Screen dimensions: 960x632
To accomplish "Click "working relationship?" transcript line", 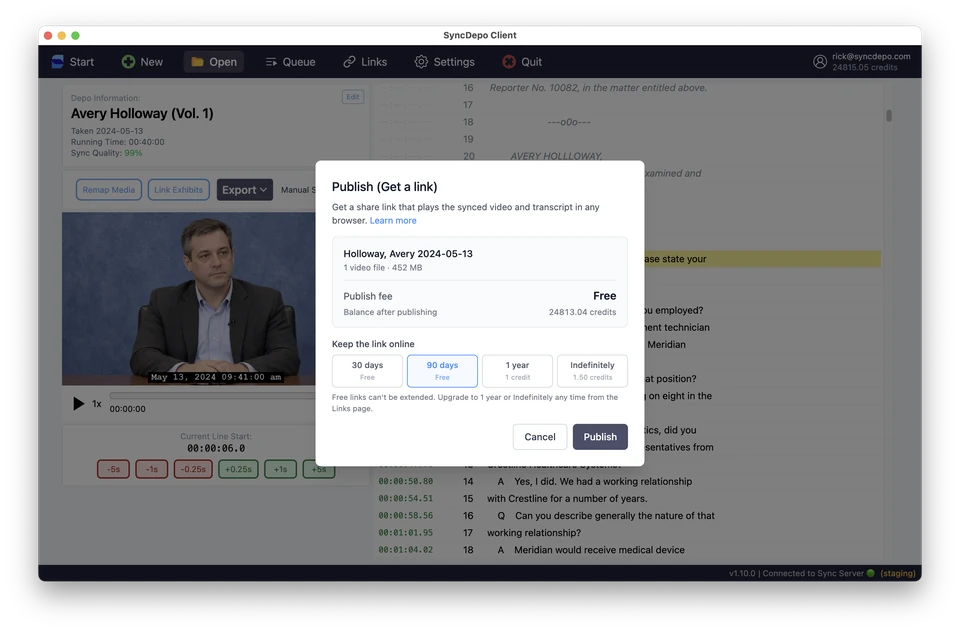I will (x=534, y=533).
